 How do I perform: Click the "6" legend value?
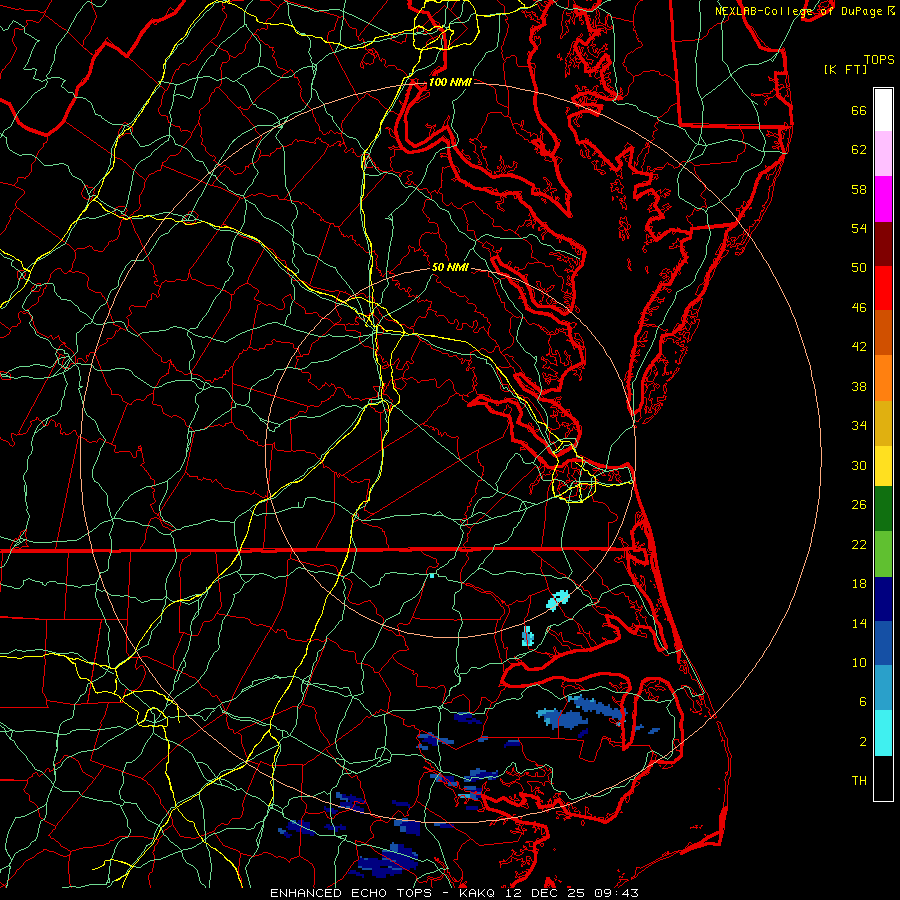863,701
